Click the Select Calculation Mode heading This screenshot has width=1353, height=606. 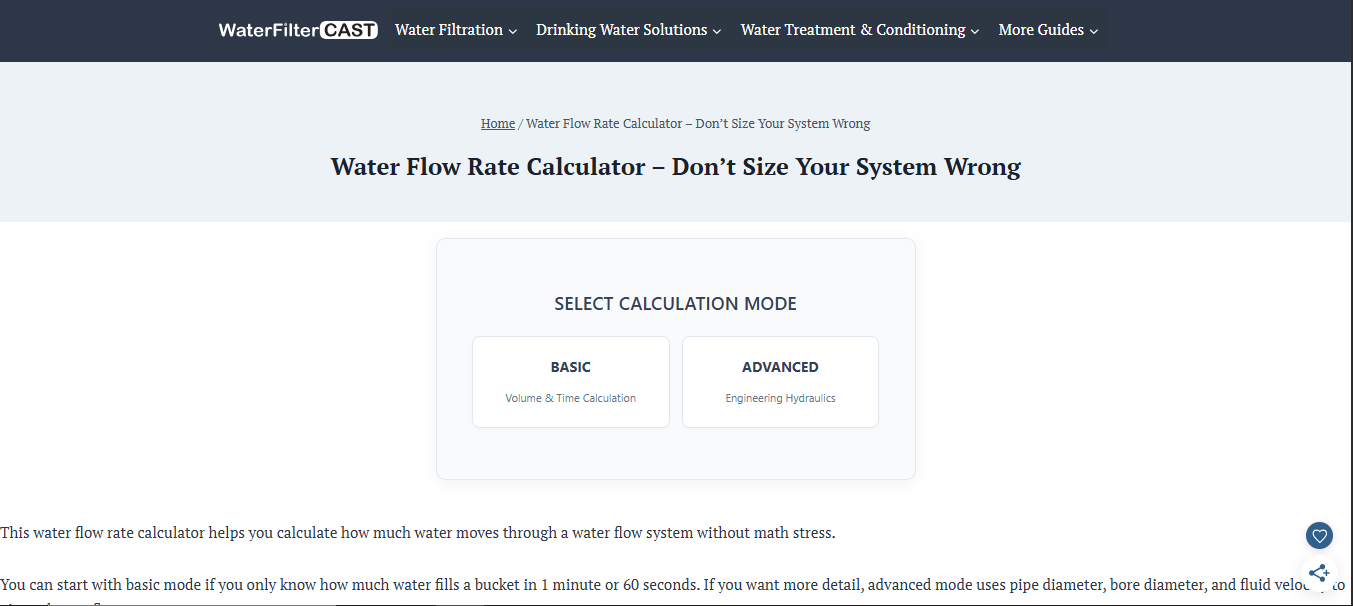click(x=676, y=304)
